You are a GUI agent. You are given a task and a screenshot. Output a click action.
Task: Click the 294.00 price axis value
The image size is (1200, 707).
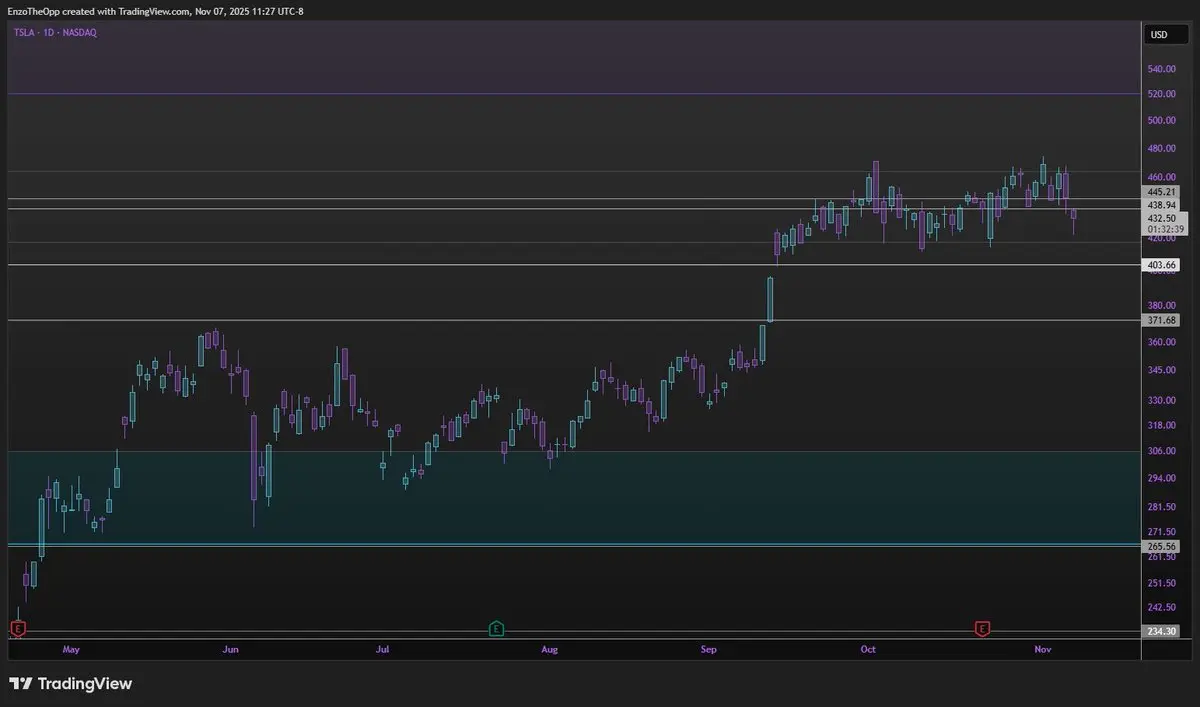[x=1161, y=478]
